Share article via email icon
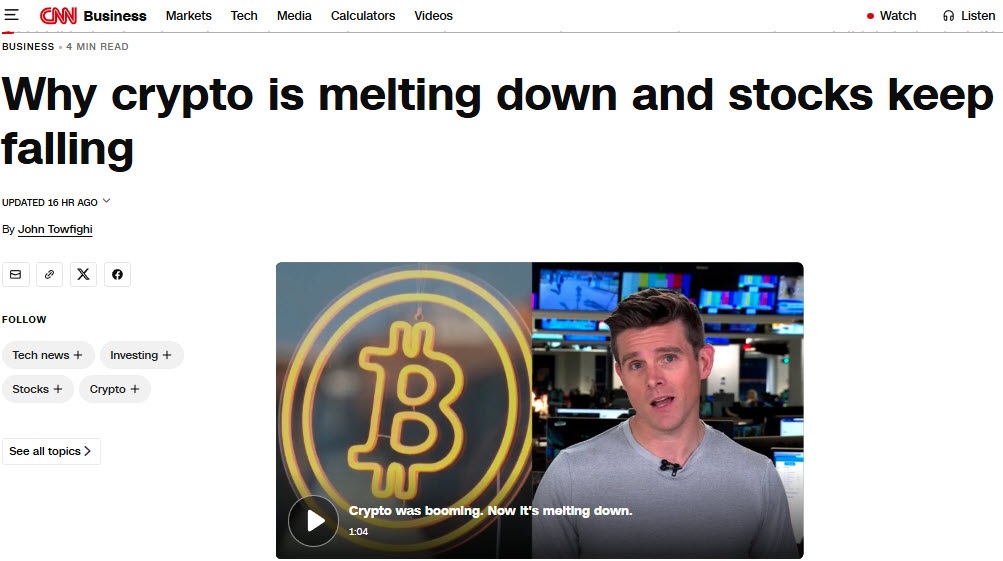The image size is (1003, 561). (x=15, y=274)
